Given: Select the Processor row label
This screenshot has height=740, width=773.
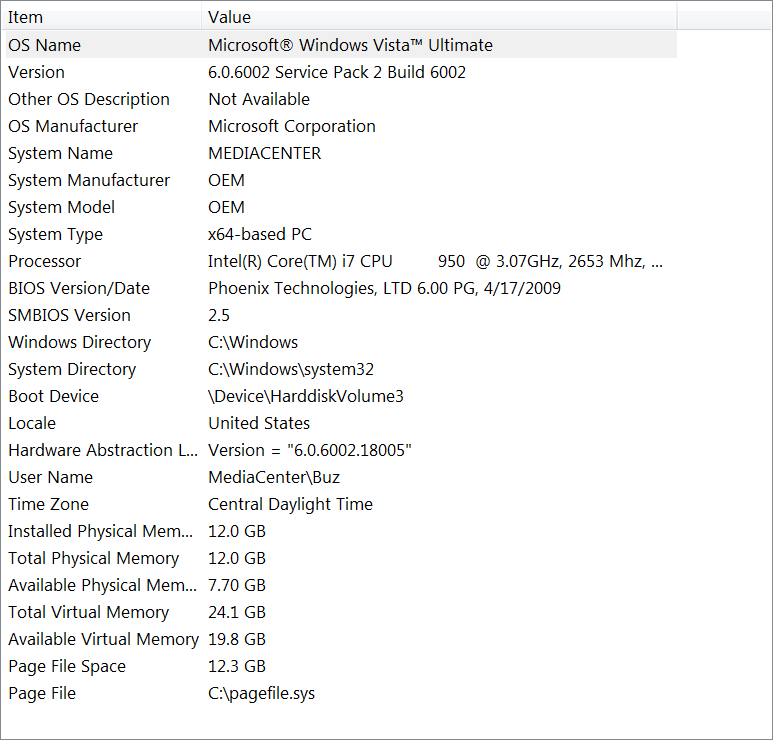Looking at the screenshot, I should (x=44, y=261).
